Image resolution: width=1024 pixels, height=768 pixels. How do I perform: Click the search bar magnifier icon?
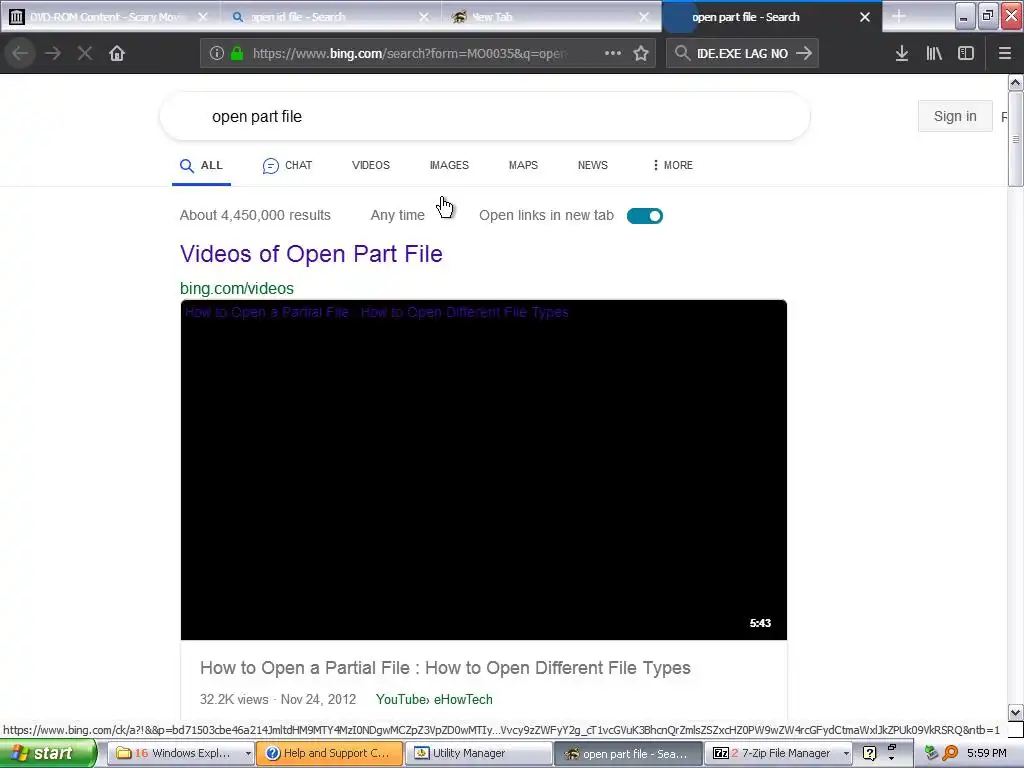pos(682,54)
